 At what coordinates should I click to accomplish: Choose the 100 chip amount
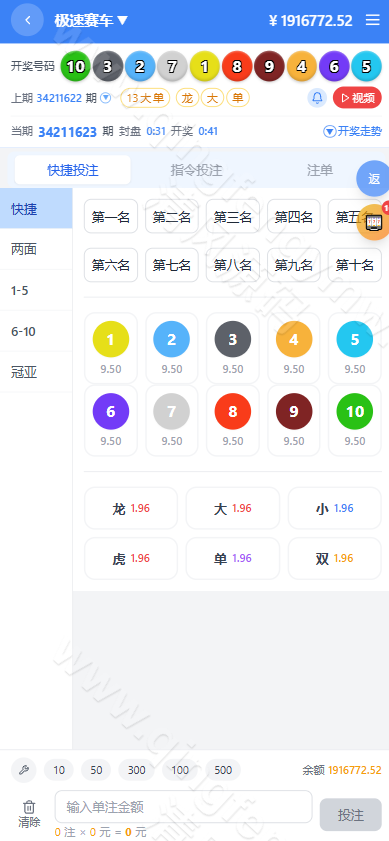click(180, 770)
